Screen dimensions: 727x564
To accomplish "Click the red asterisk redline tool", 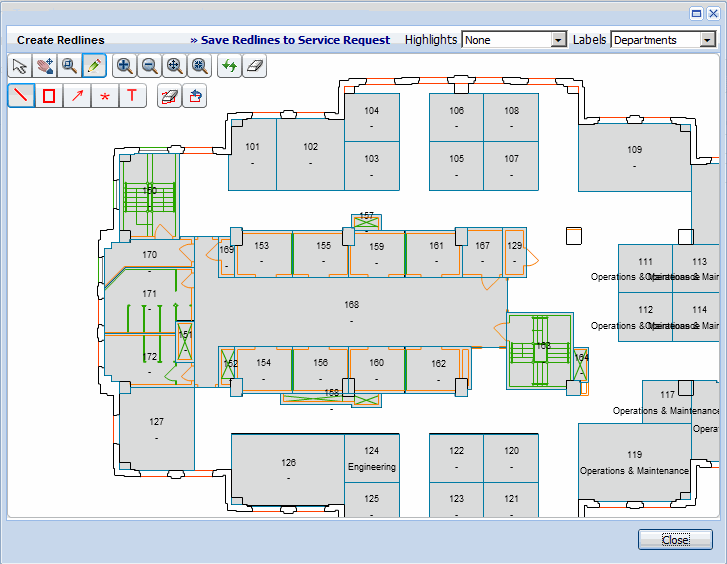I will [104, 96].
